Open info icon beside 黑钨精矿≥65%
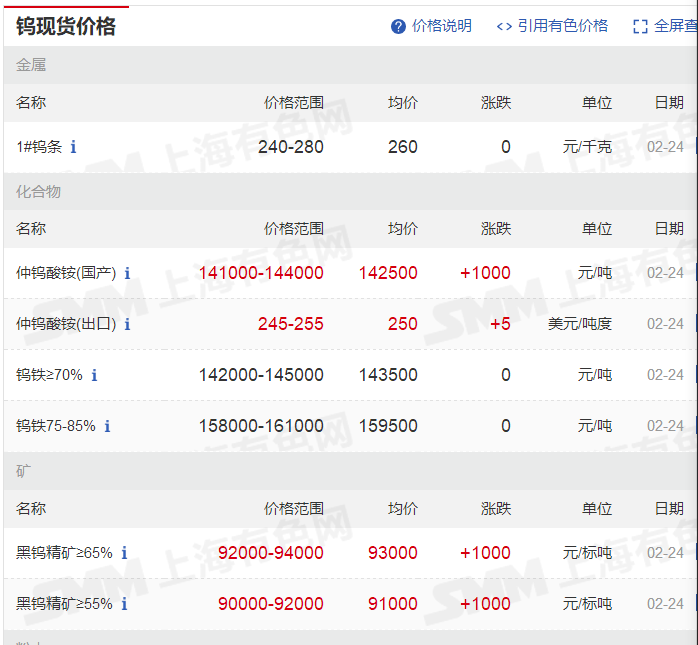Image resolution: width=698 pixels, height=645 pixels. tap(124, 552)
